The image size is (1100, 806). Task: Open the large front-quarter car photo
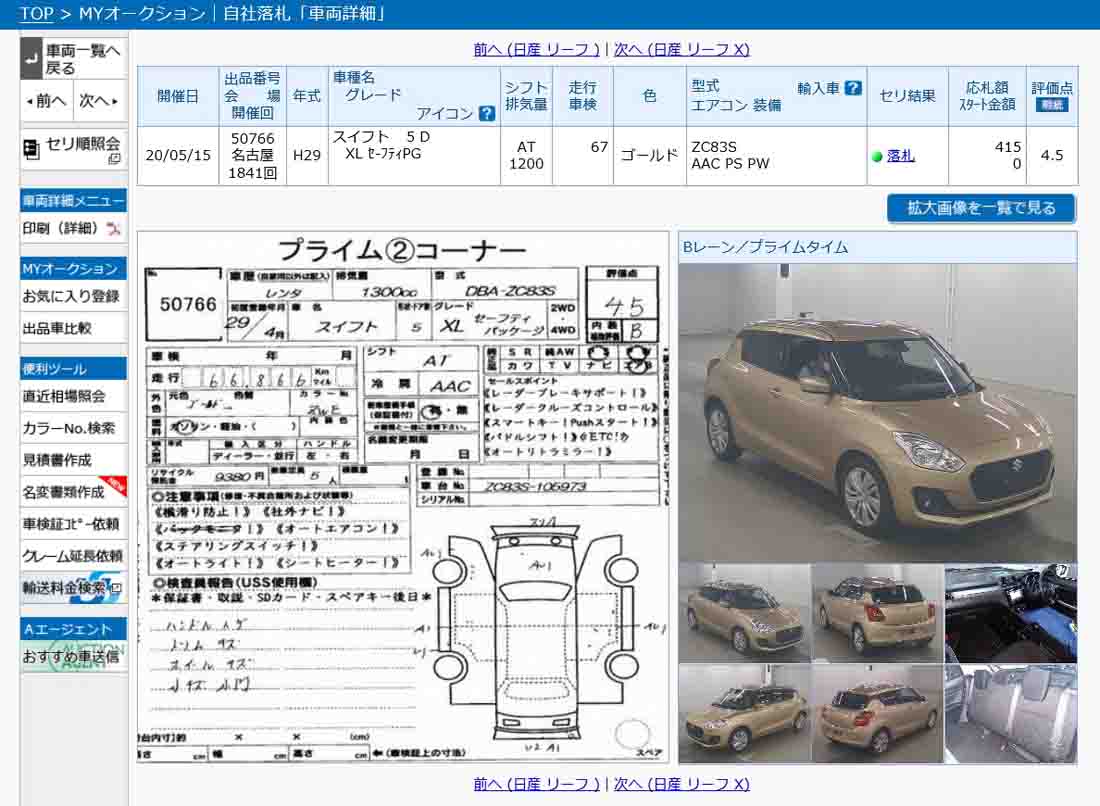[x=878, y=412]
